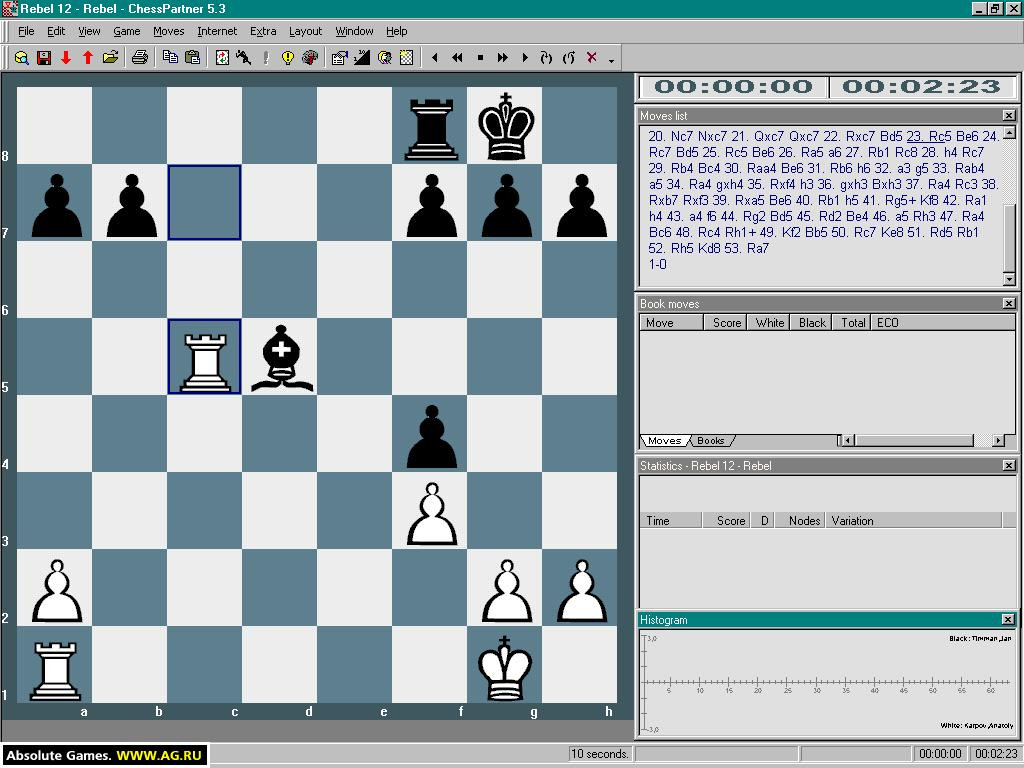Click the red floppy disk save icon
1024x768 pixels.
pos(44,57)
